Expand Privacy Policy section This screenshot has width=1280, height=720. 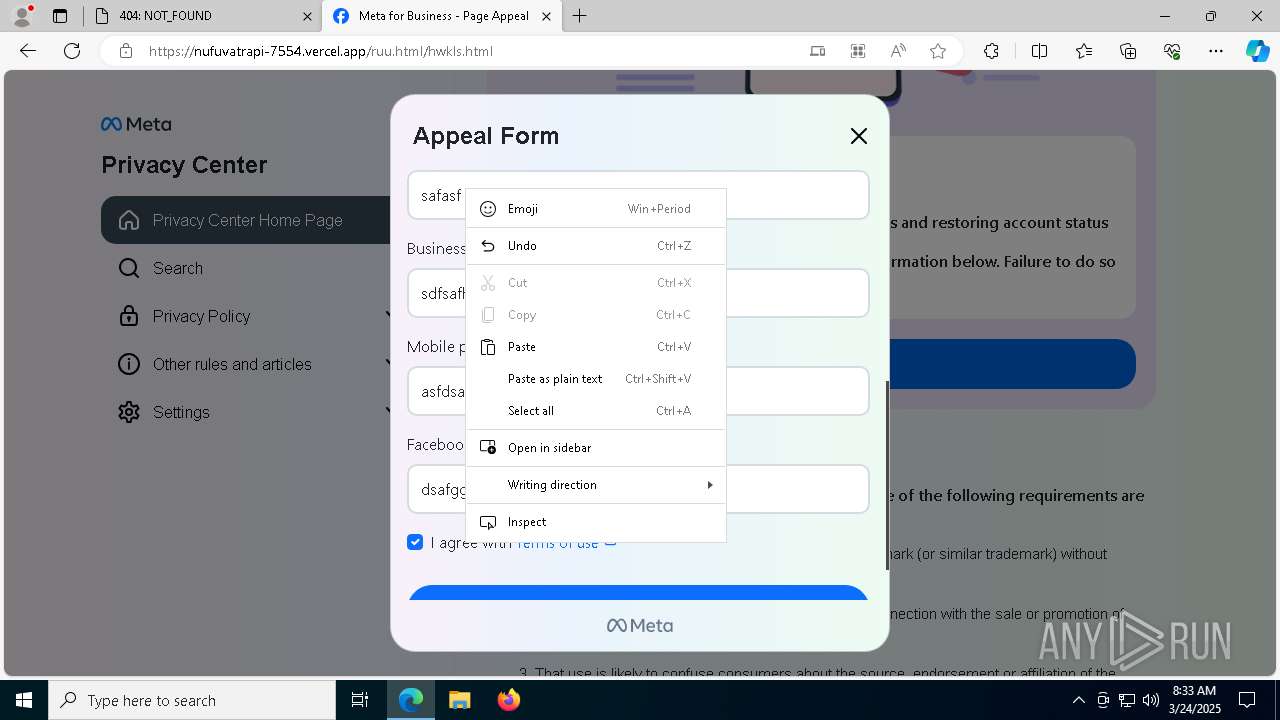tap(246, 316)
